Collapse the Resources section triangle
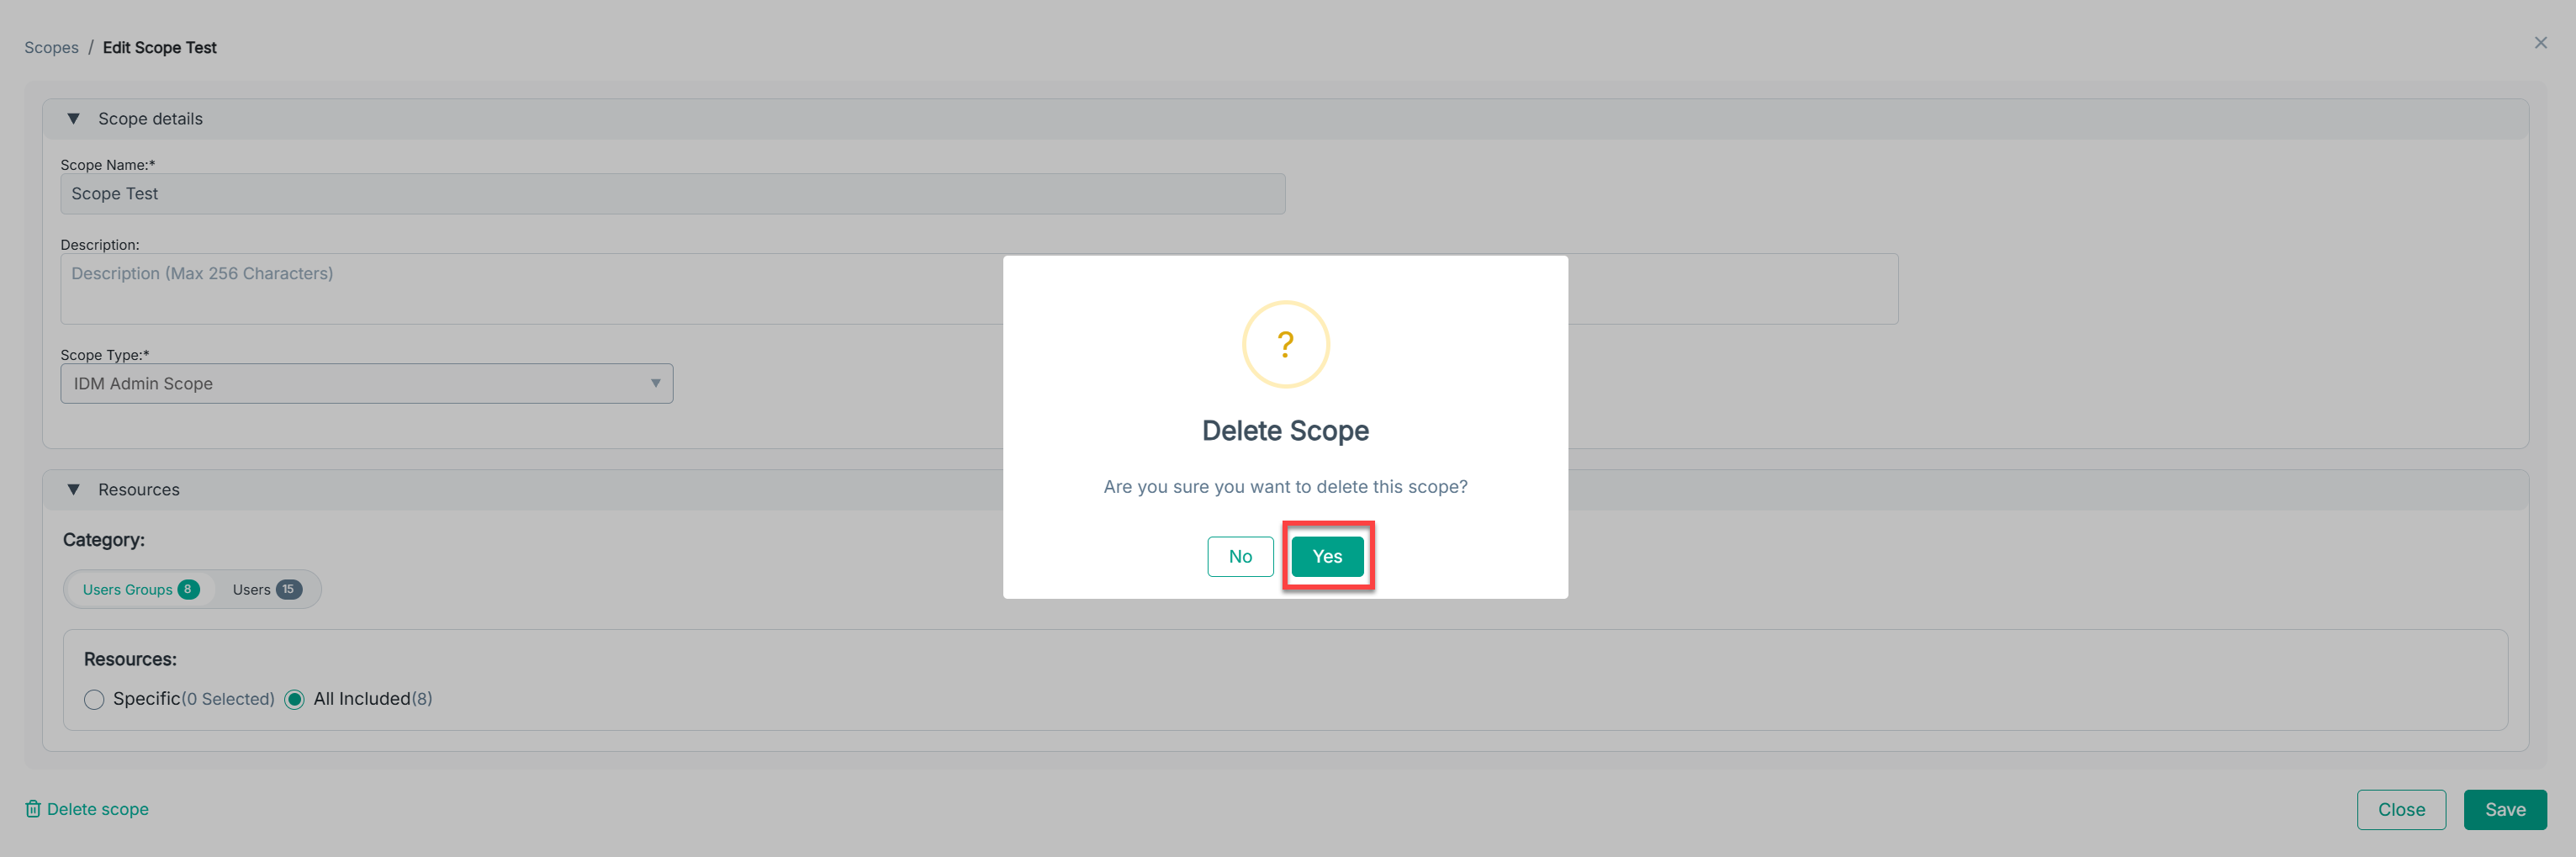Screen dimensions: 2576x857 [73, 489]
